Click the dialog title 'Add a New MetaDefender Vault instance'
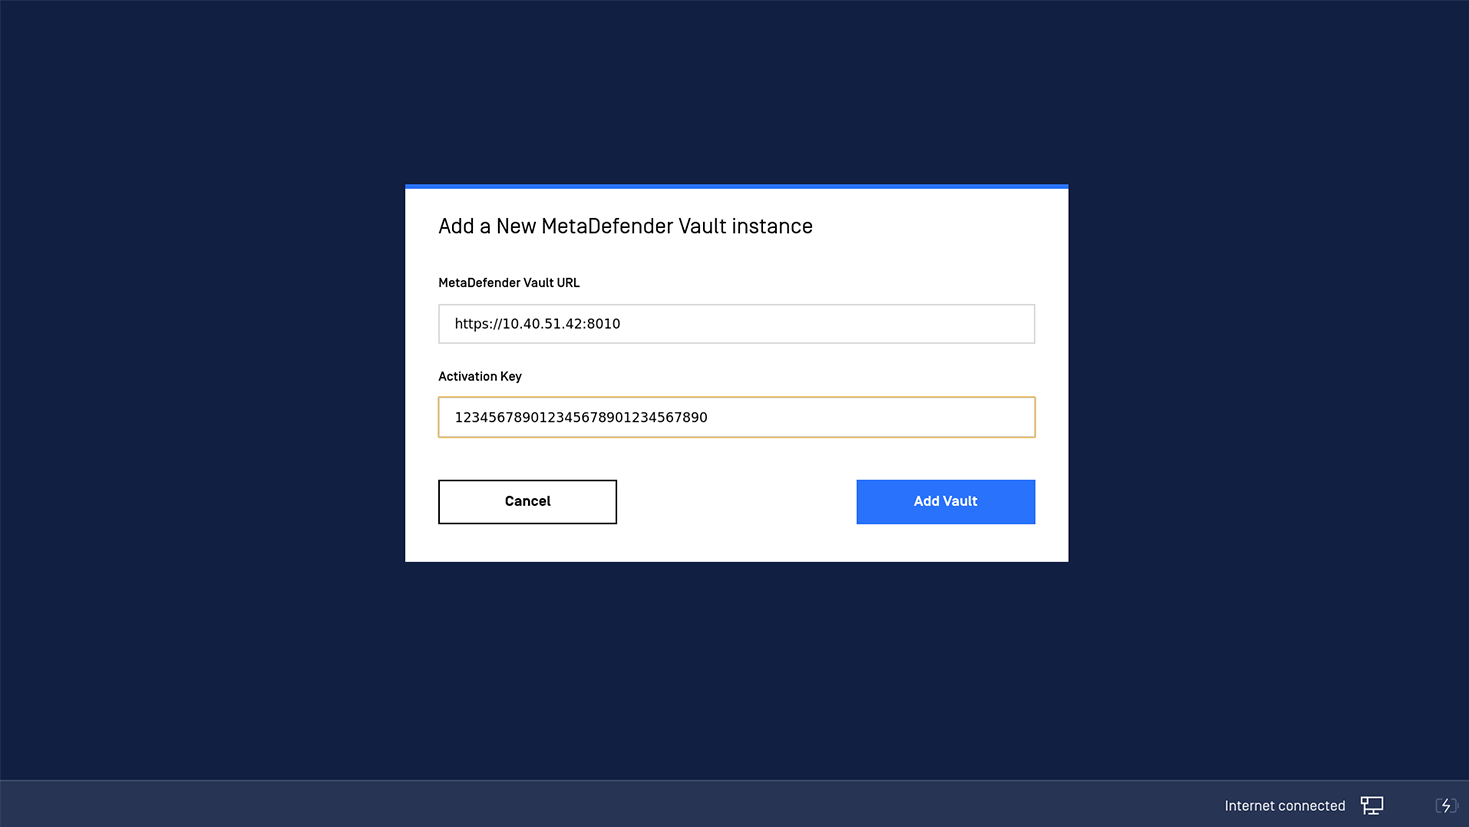1469x827 pixels. click(625, 226)
